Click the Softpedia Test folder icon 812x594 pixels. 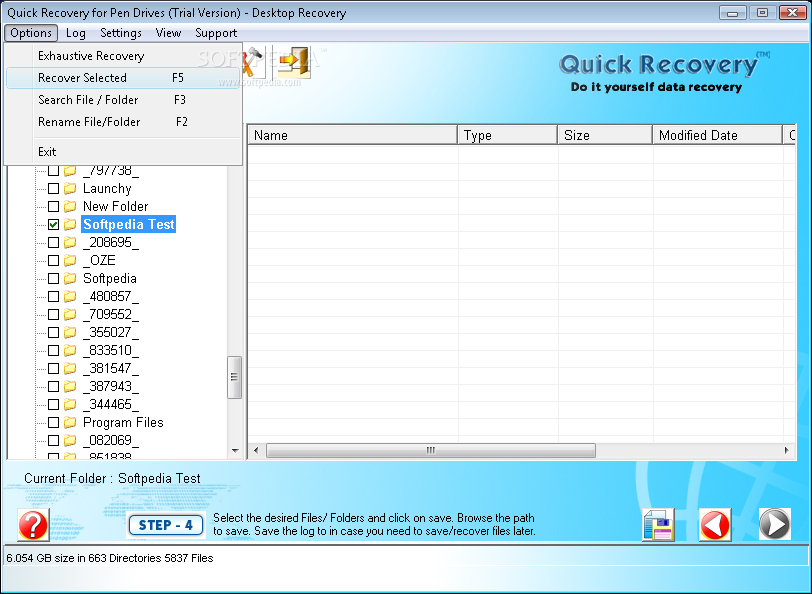click(x=70, y=224)
